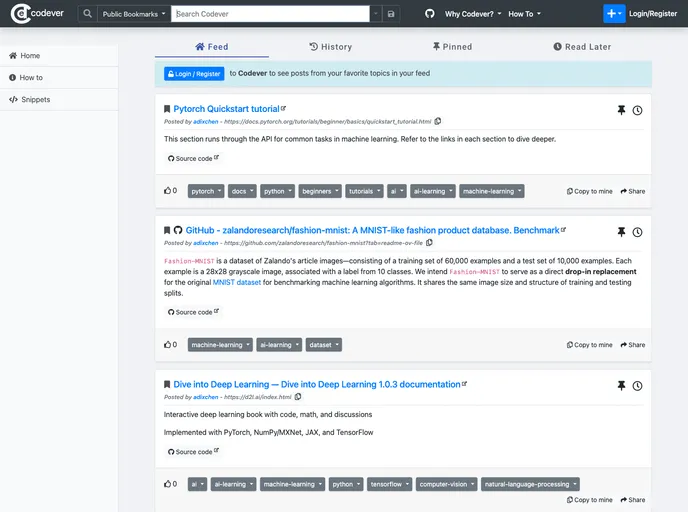Copy the Pytorch tutorial URL to clipboard
Image resolution: width=688 pixels, height=512 pixels.
(437, 121)
